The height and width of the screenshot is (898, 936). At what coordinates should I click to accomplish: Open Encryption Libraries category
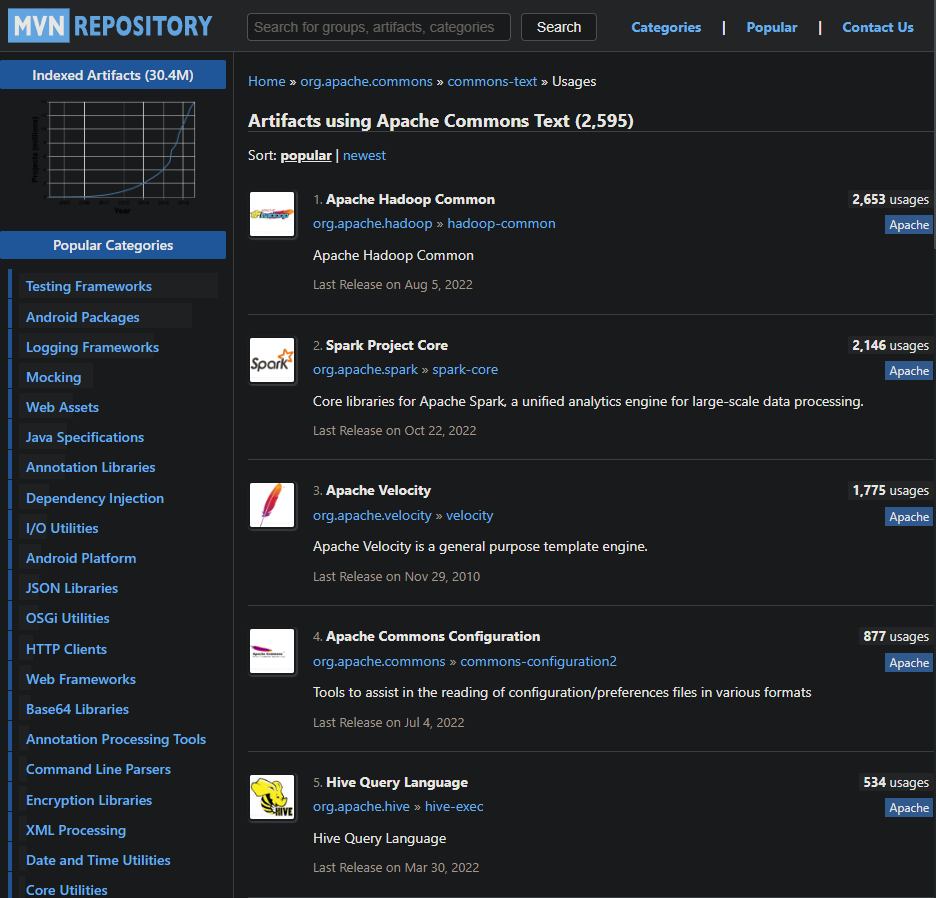pos(88,800)
